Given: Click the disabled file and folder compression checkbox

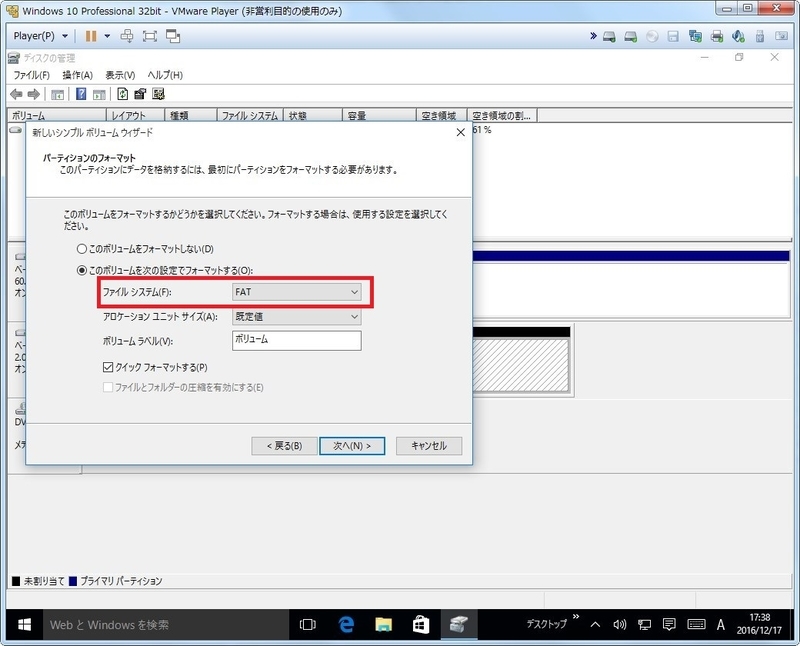Looking at the screenshot, I should (x=108, y=387).
